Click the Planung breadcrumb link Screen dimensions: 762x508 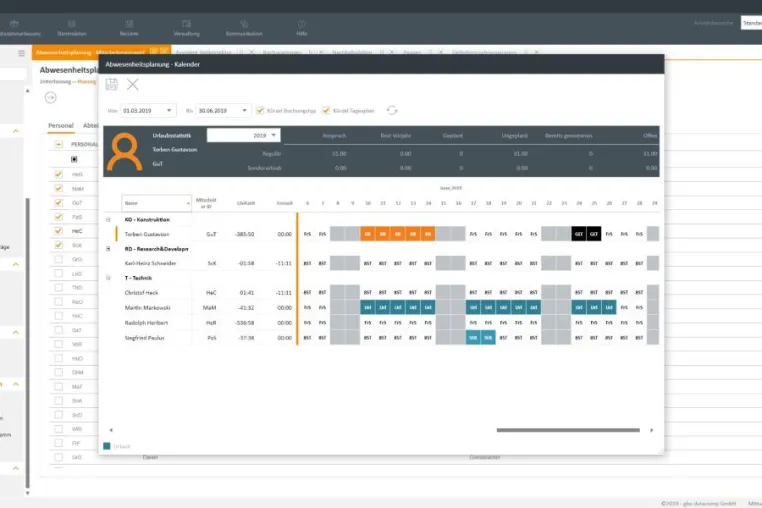[x=87, y=82]
